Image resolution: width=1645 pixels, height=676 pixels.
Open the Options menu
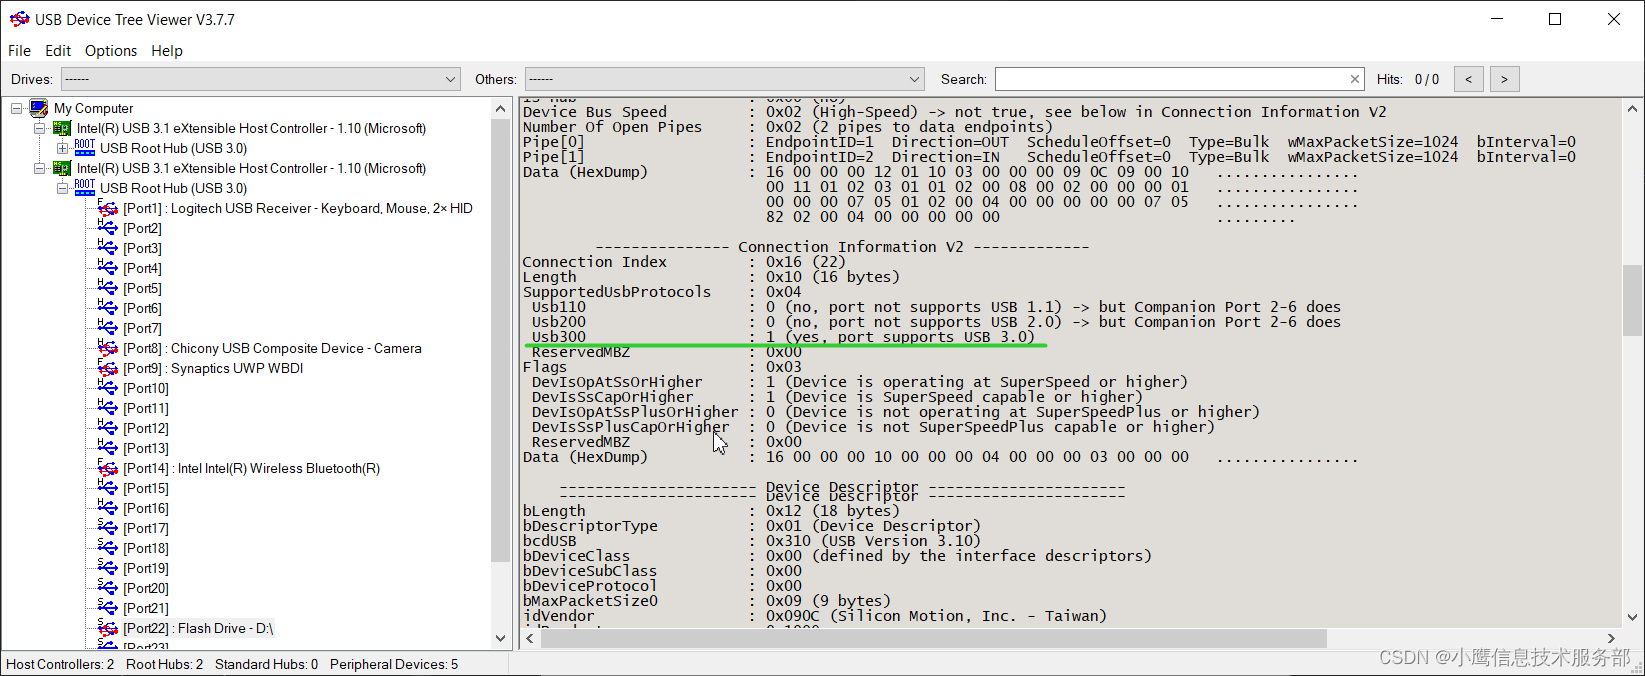(111, 51)
